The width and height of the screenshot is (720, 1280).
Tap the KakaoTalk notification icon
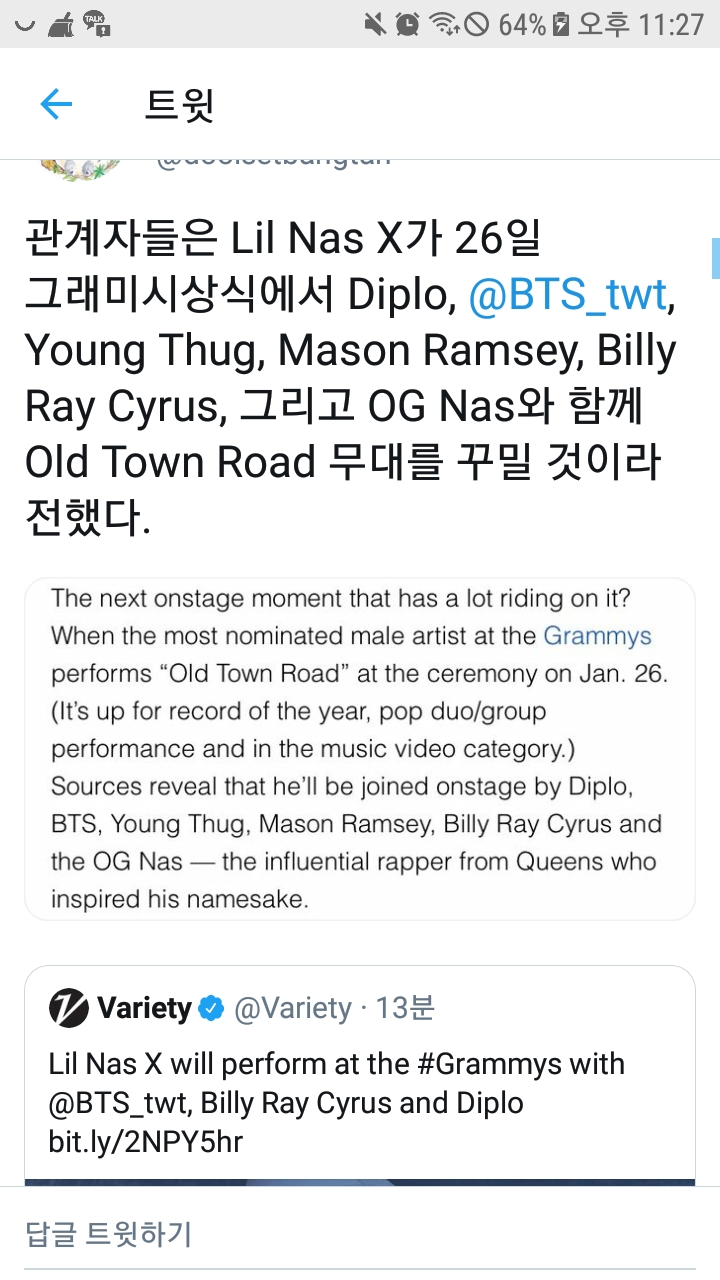[x=97, y=23]
